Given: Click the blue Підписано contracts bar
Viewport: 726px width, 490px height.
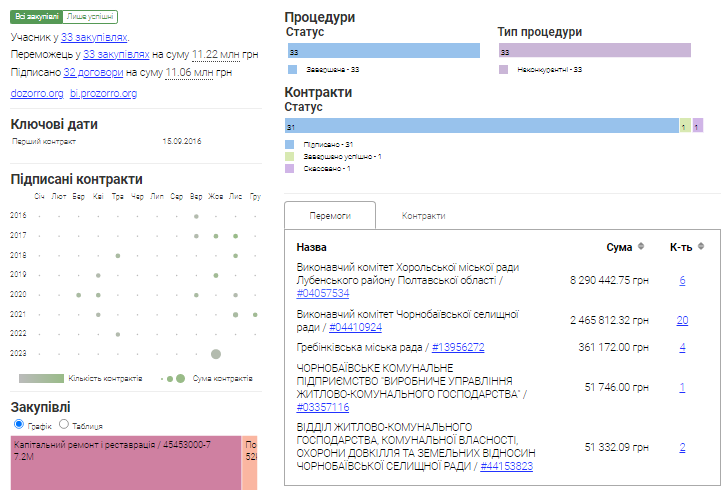Looking at the screenshot, I should [x=481, y=127].
